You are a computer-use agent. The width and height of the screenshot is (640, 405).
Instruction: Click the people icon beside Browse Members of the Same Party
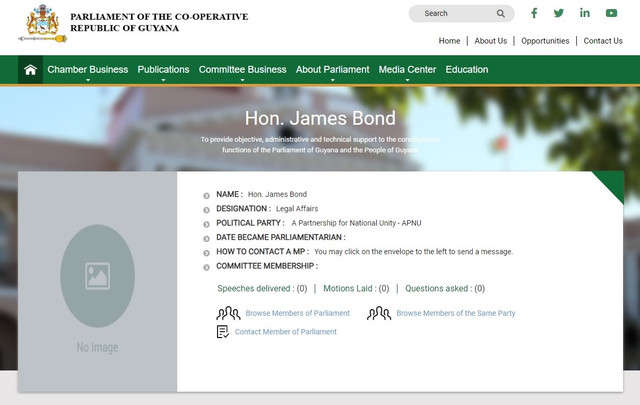pyautogui.click(x=379, y=313)
